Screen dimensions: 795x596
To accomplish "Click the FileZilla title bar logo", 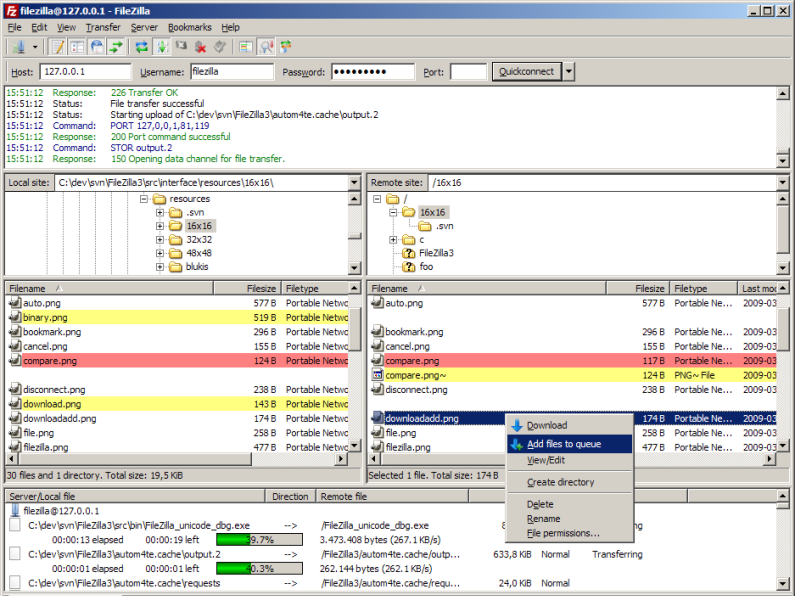I will click(11, 11).
